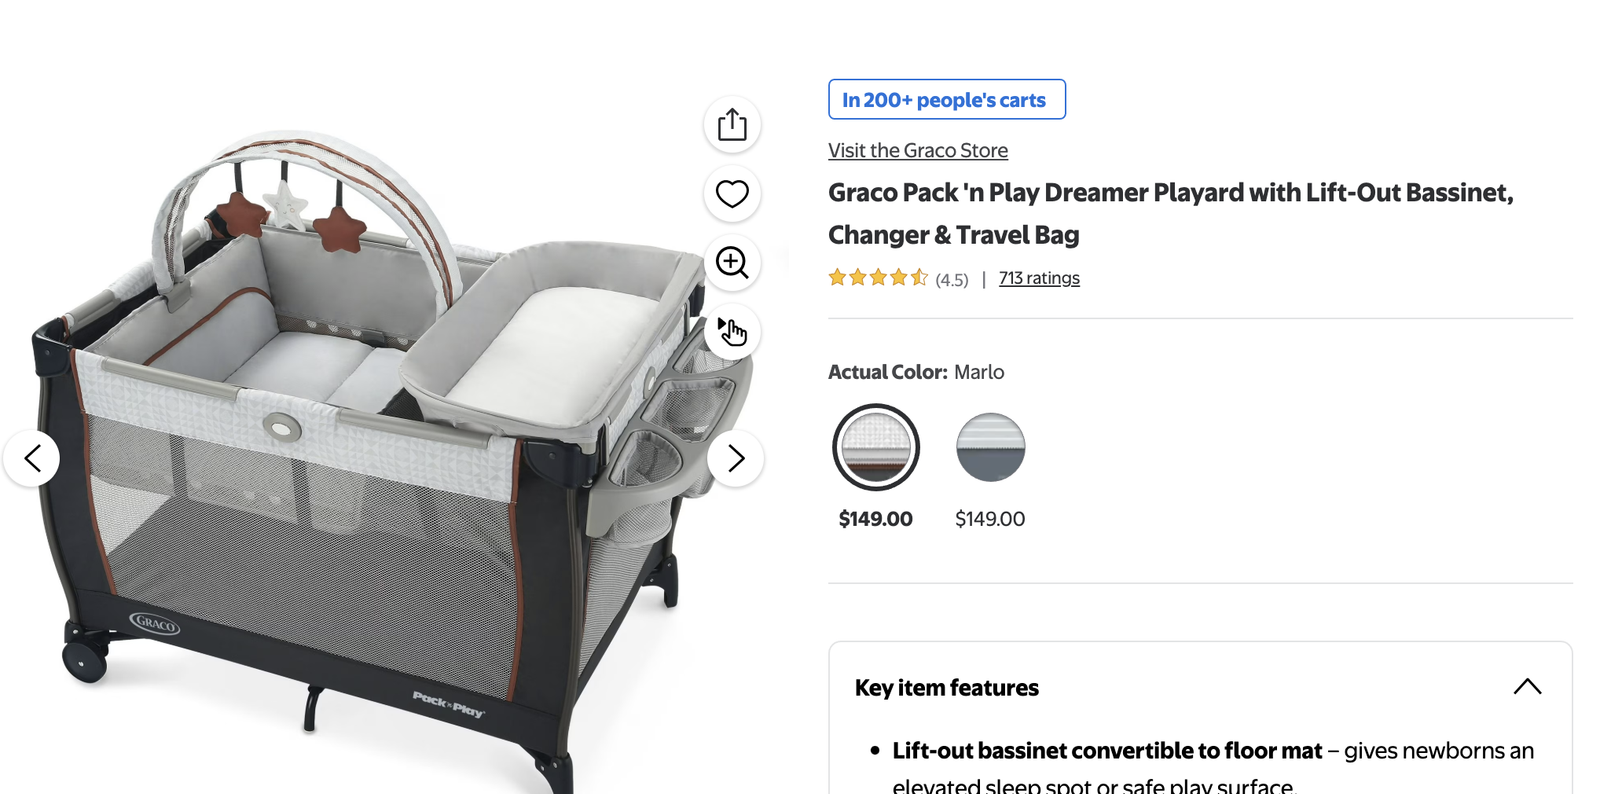Click $149.00 price under gray swatch
1600x794 pixels.
pyautogui.click(x=990, y=519)
